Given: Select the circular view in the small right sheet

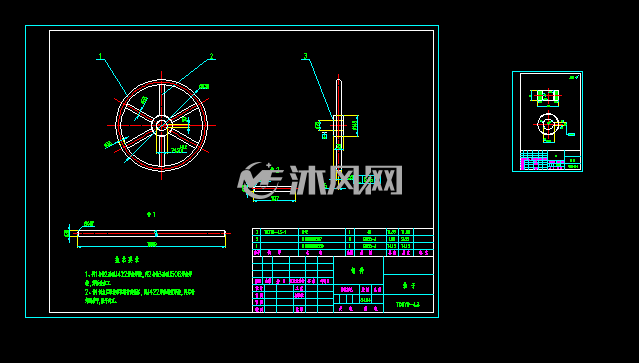Looking at the screenshot, I should [548, 124].
